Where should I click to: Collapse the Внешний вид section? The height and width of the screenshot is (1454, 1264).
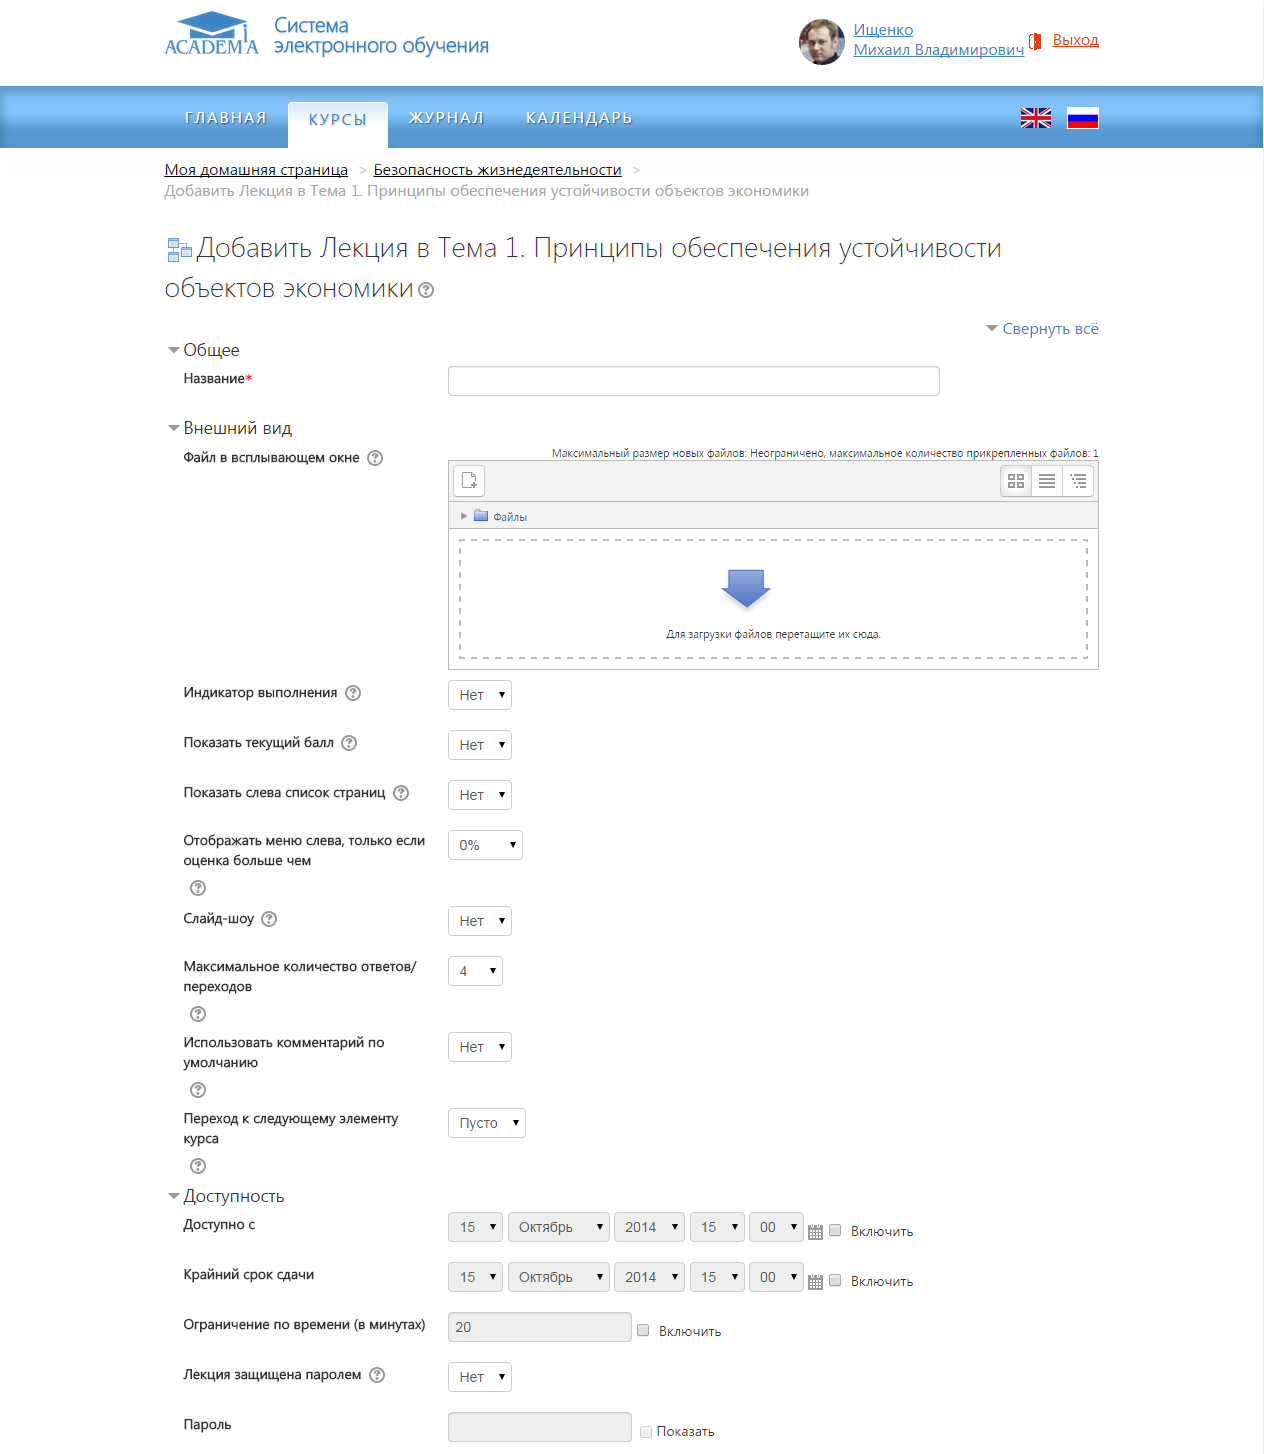pyautogui.click(x=174, y=429)
